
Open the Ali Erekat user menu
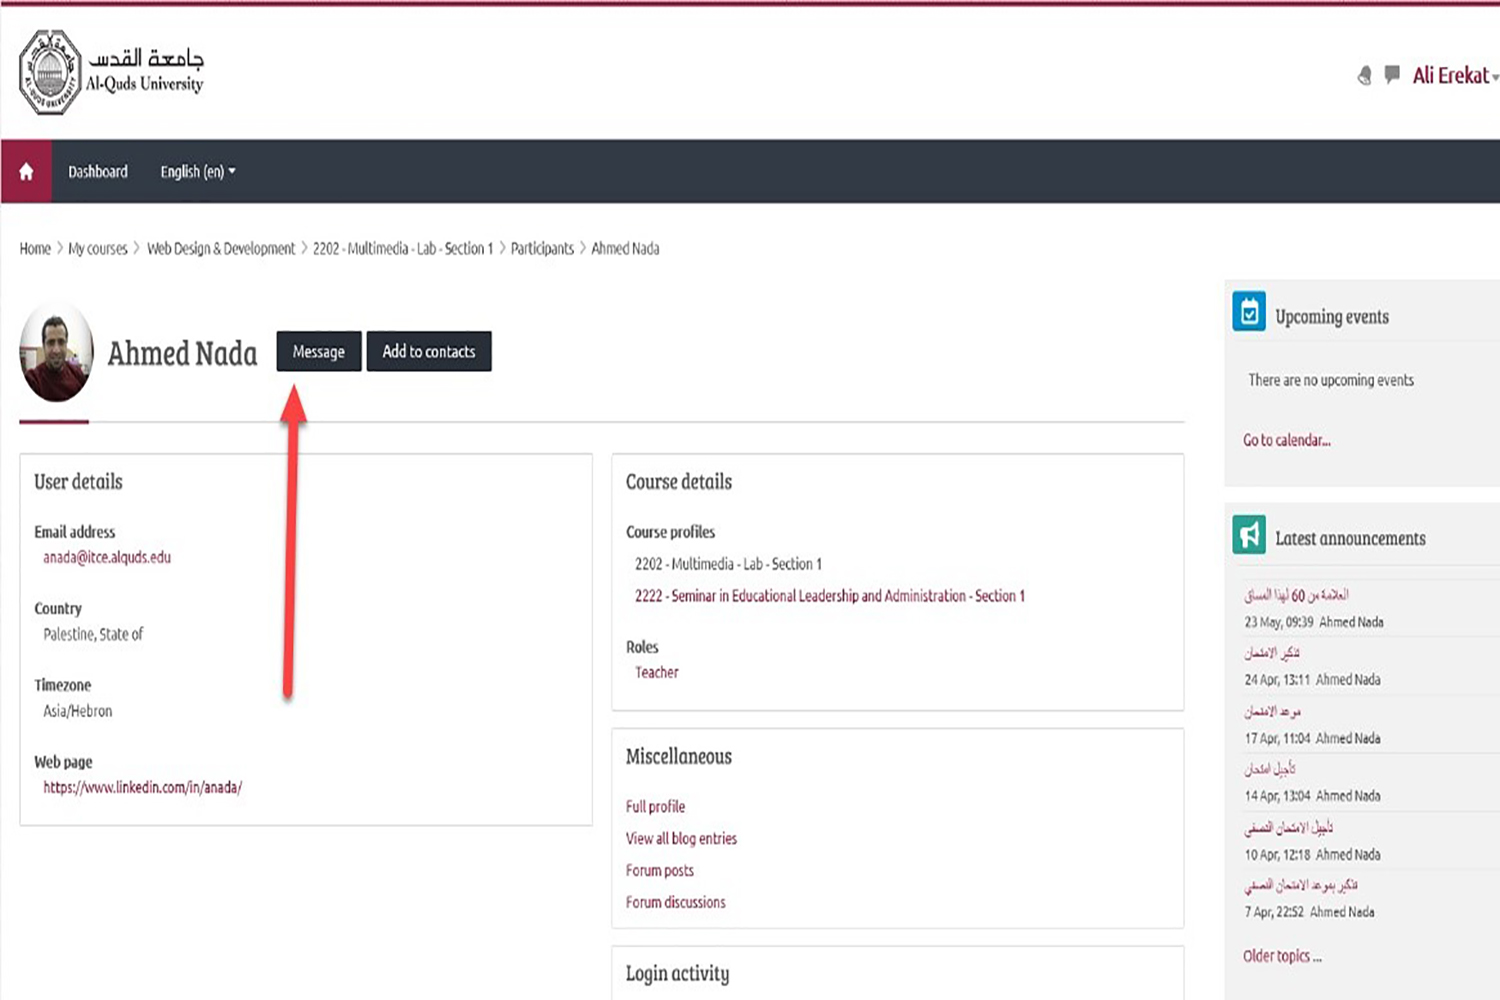(x=1455, y=75)
